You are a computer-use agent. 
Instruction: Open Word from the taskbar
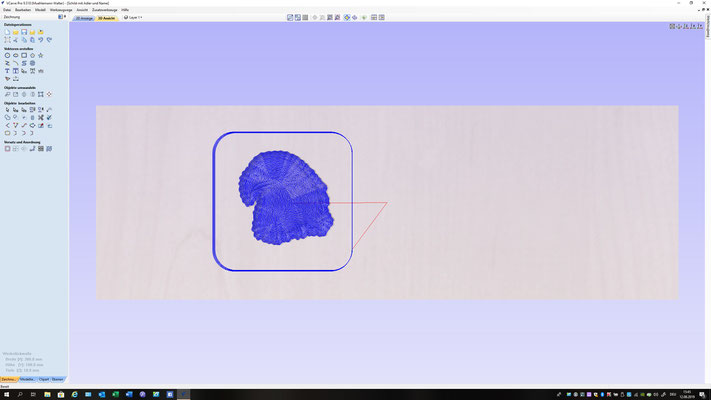tap(129, 395)
